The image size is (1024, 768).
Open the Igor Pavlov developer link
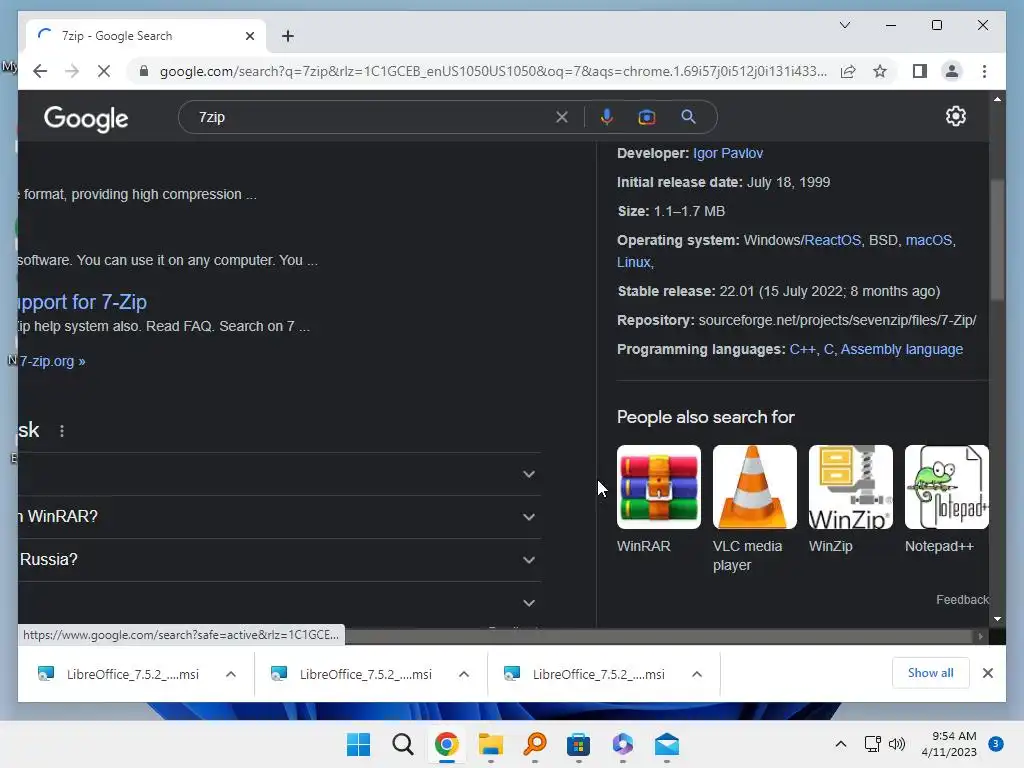(x=728, y=153)
